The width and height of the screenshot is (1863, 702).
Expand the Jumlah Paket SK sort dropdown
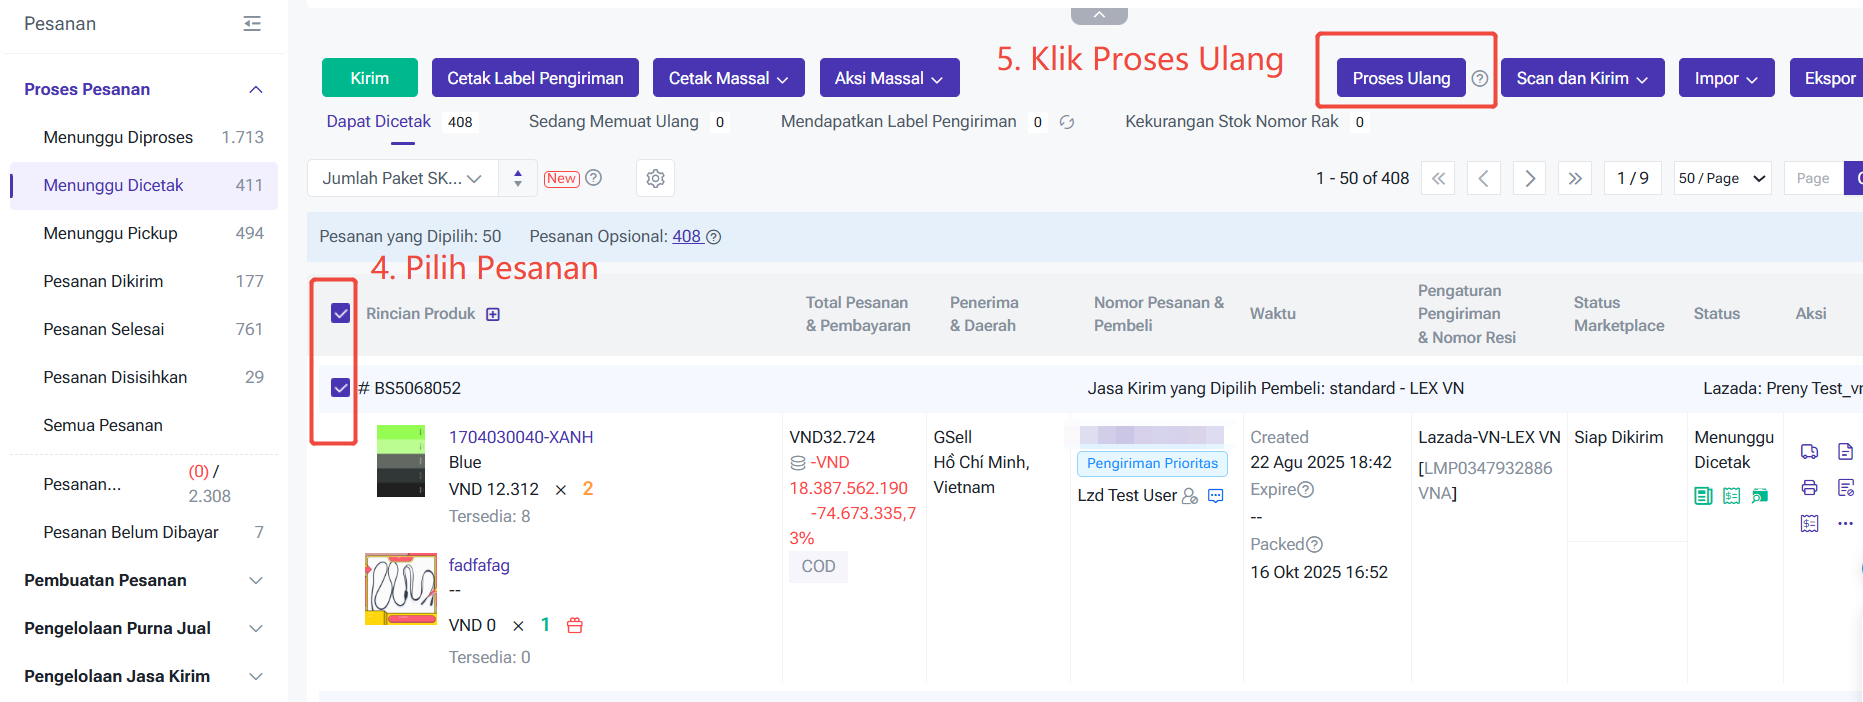402,178
